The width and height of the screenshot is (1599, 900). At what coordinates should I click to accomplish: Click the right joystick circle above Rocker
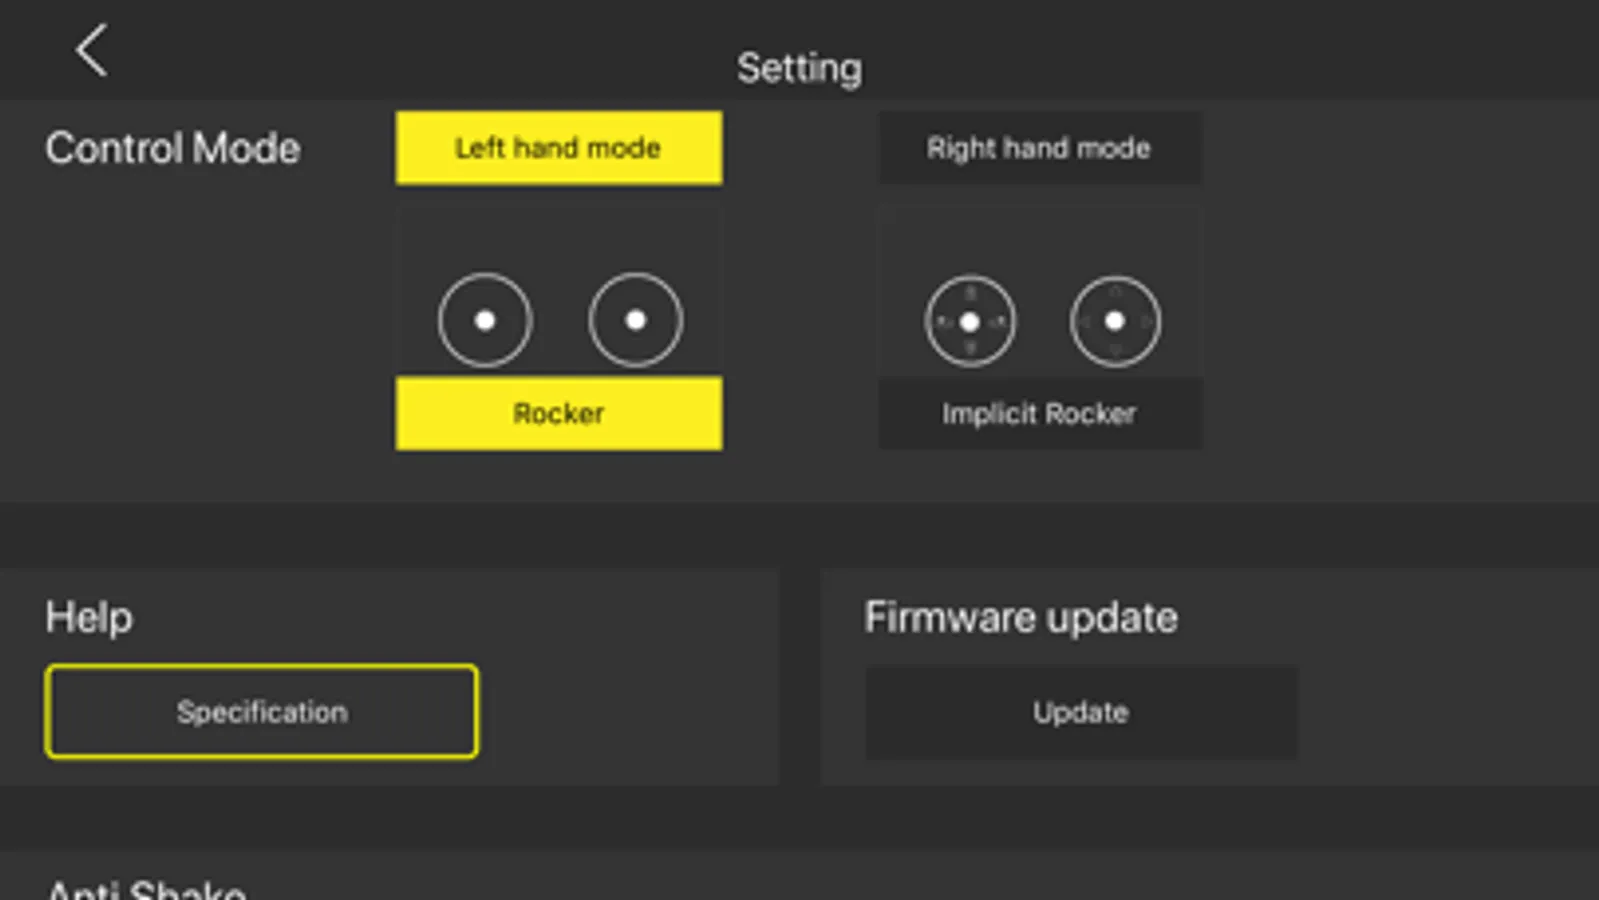[x=636, y=320]
